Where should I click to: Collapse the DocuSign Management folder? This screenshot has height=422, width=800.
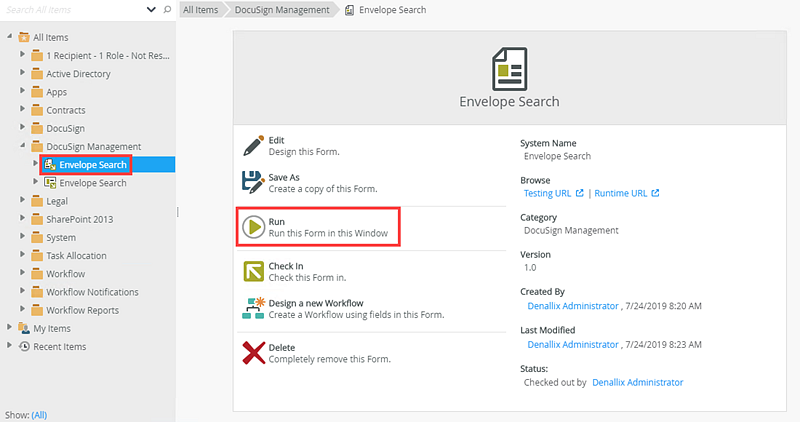pos(22,145)
